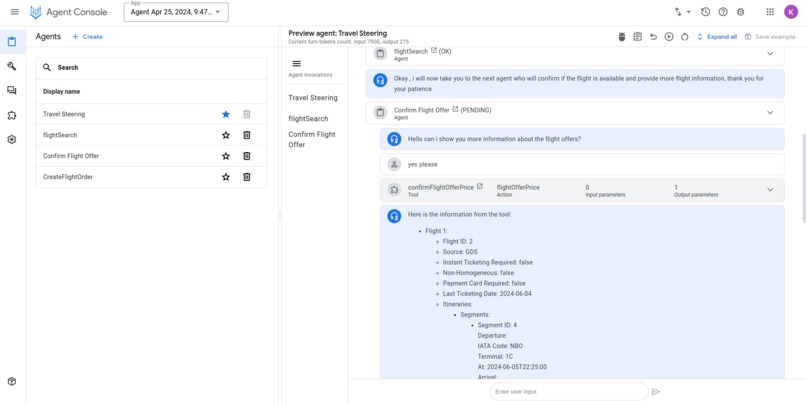The height and width of the screenshot is (404, 806).
Task: Star the Confirm Flight Offer agent
Action: click(226, 156)
